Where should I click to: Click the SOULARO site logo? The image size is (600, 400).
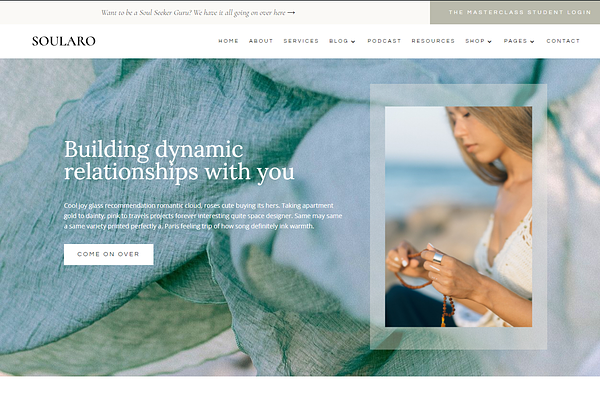point(64,41)
